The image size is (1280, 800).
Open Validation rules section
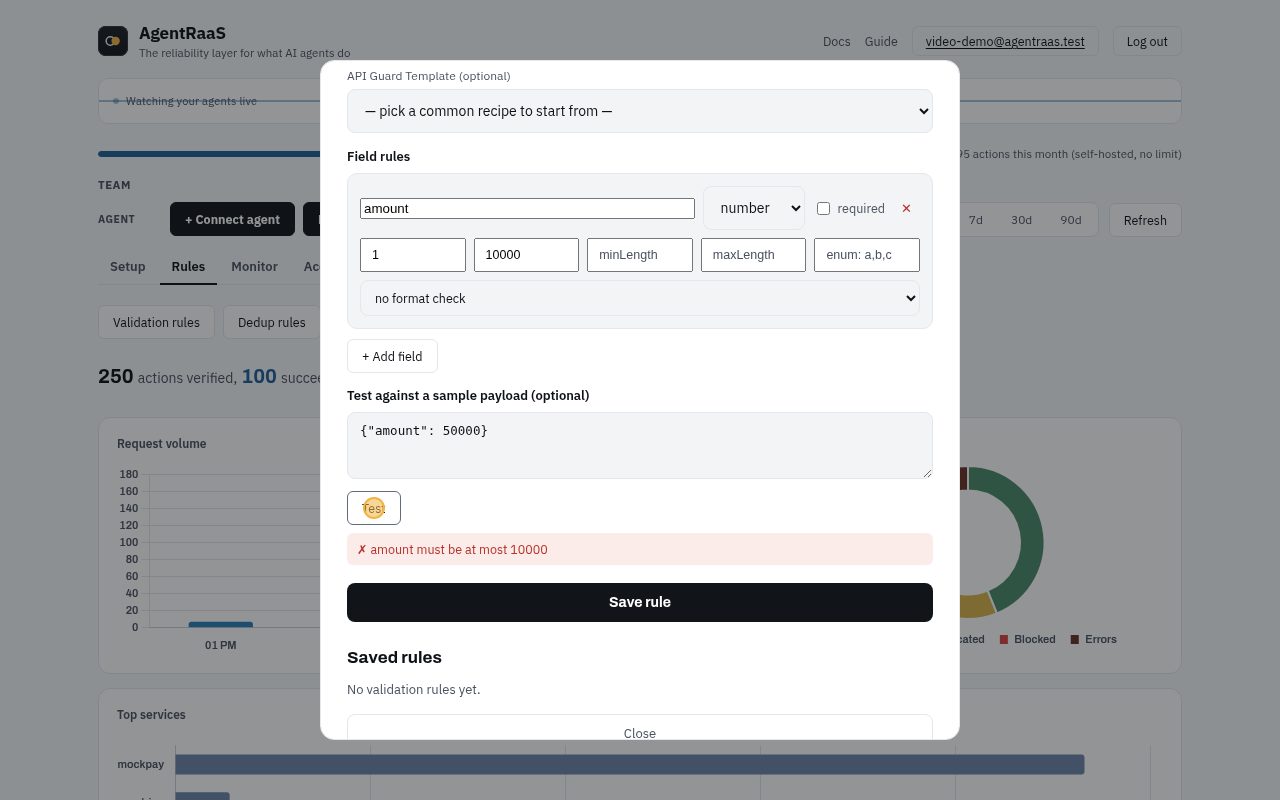pyautogui.click(x=156, y=322)
